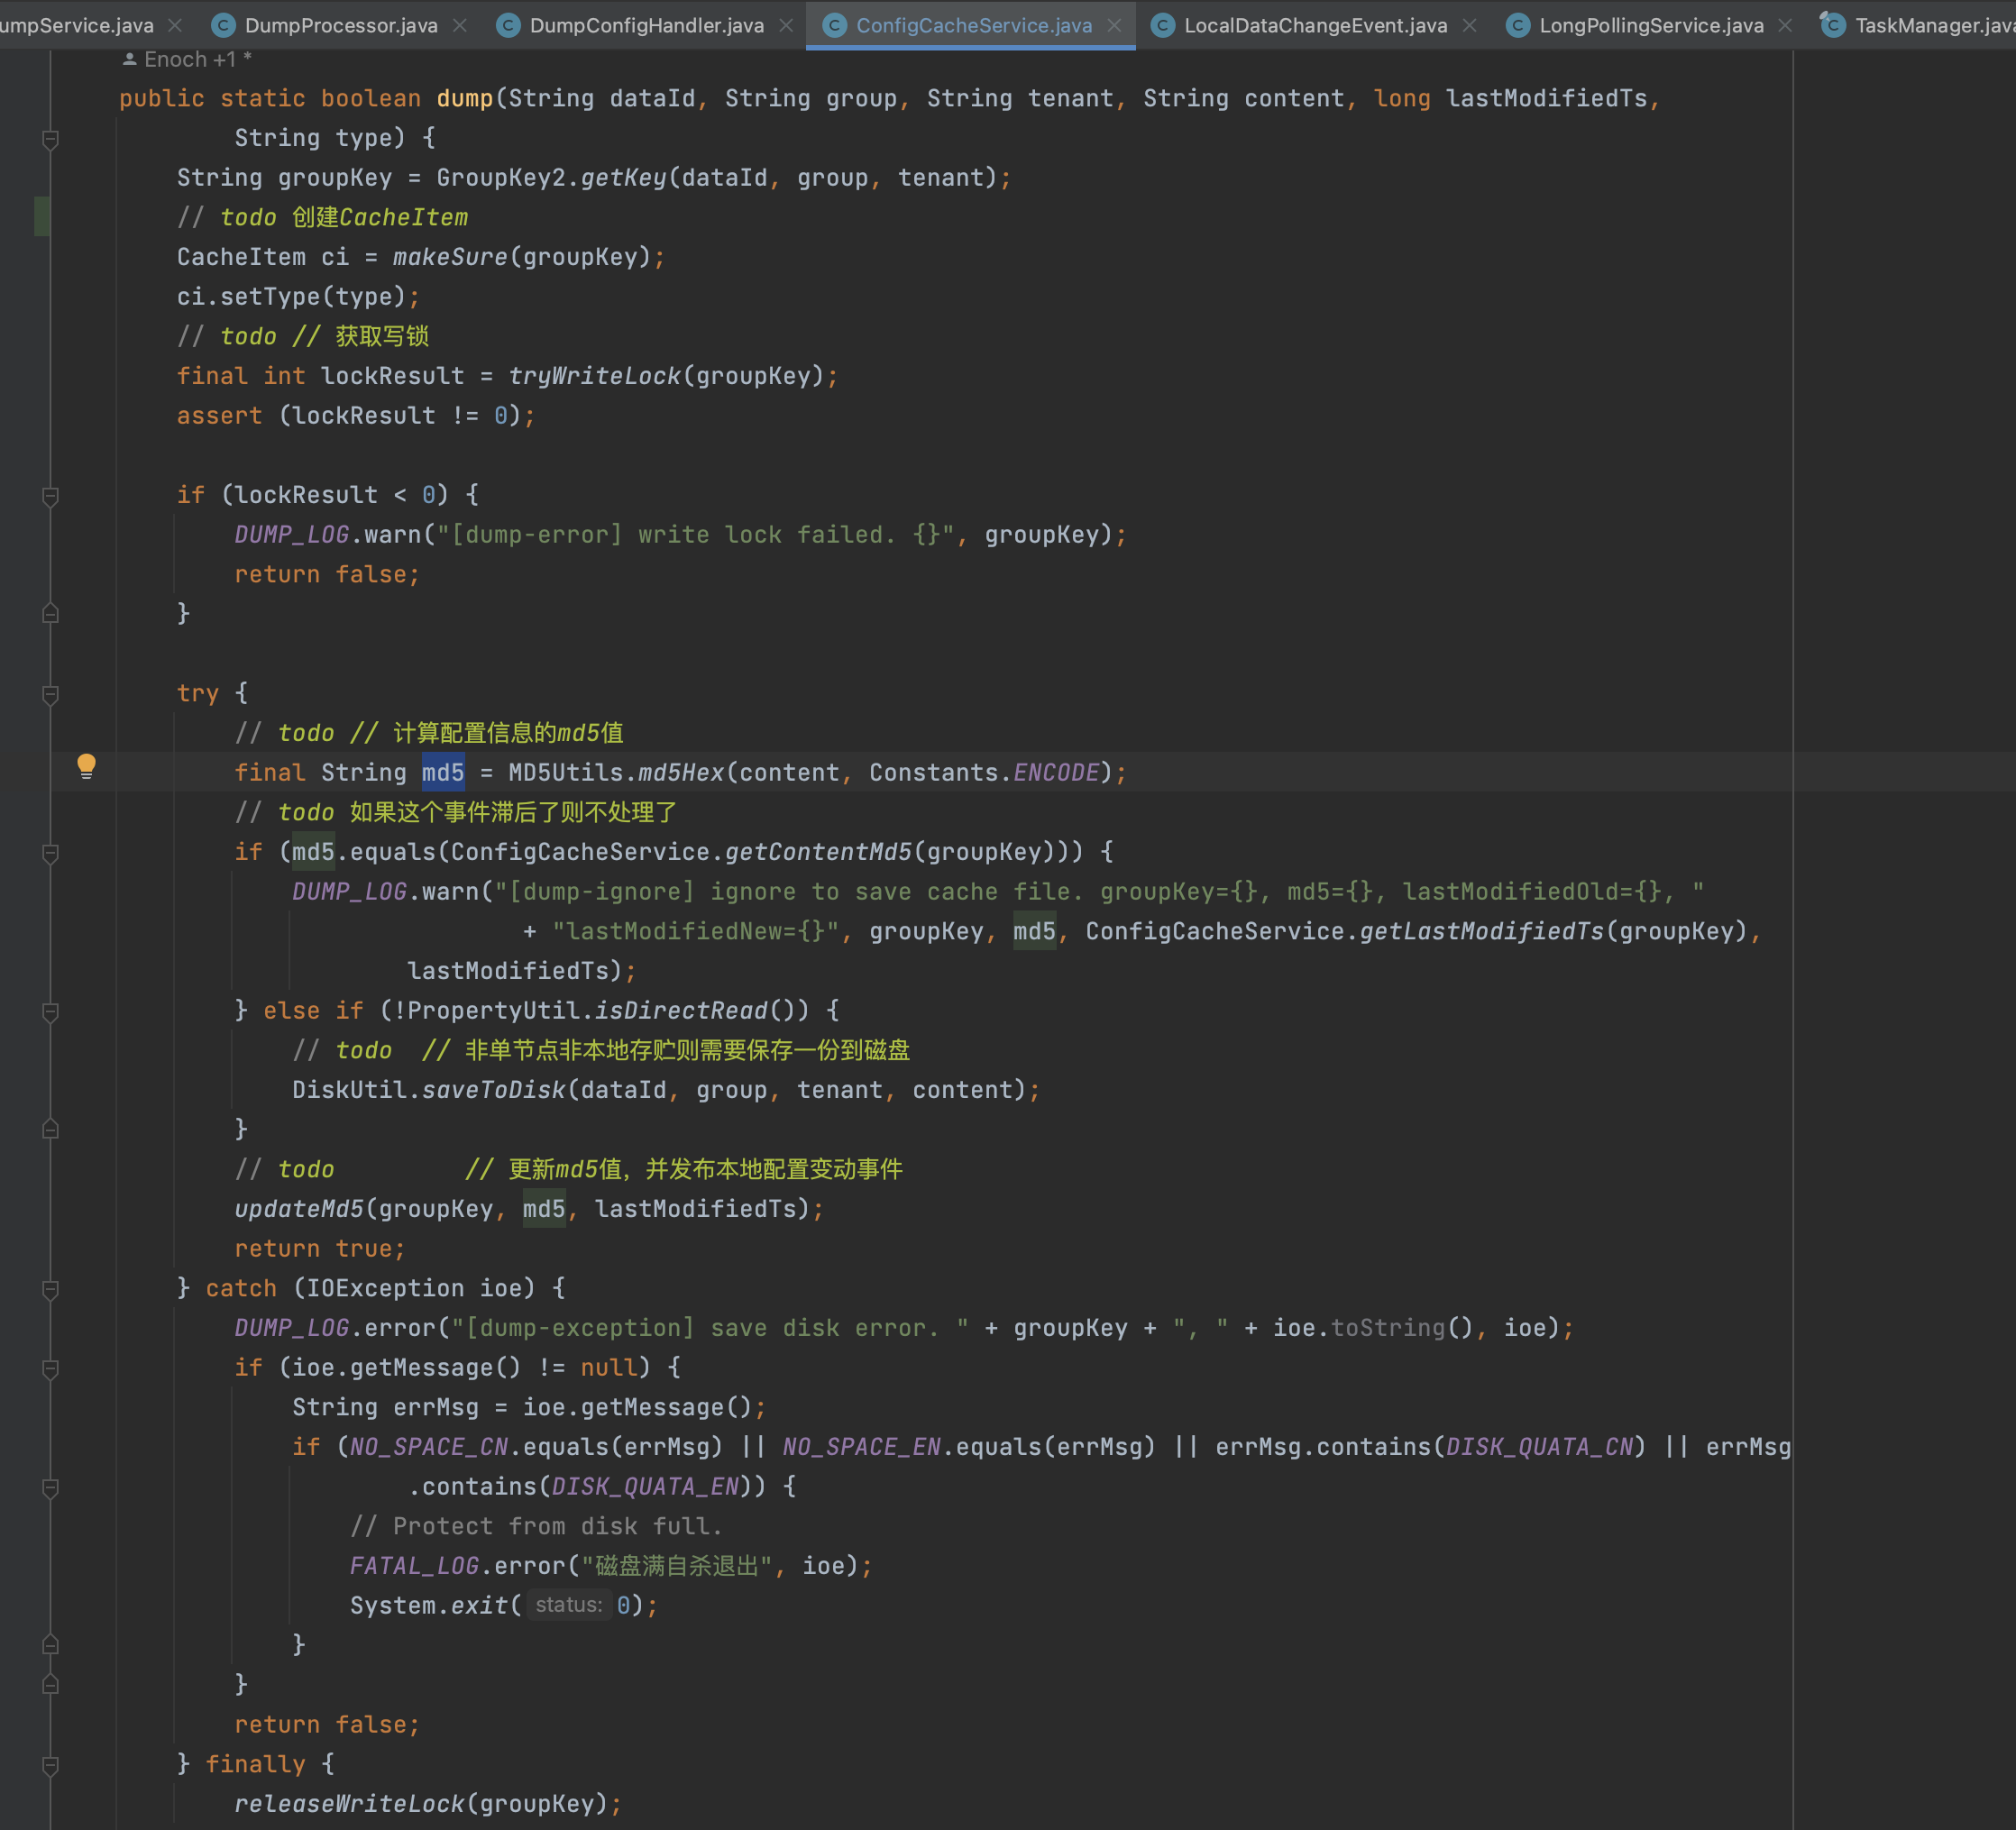Click the class icon on DumpConfigHandler.java tab

pos(508,25)
